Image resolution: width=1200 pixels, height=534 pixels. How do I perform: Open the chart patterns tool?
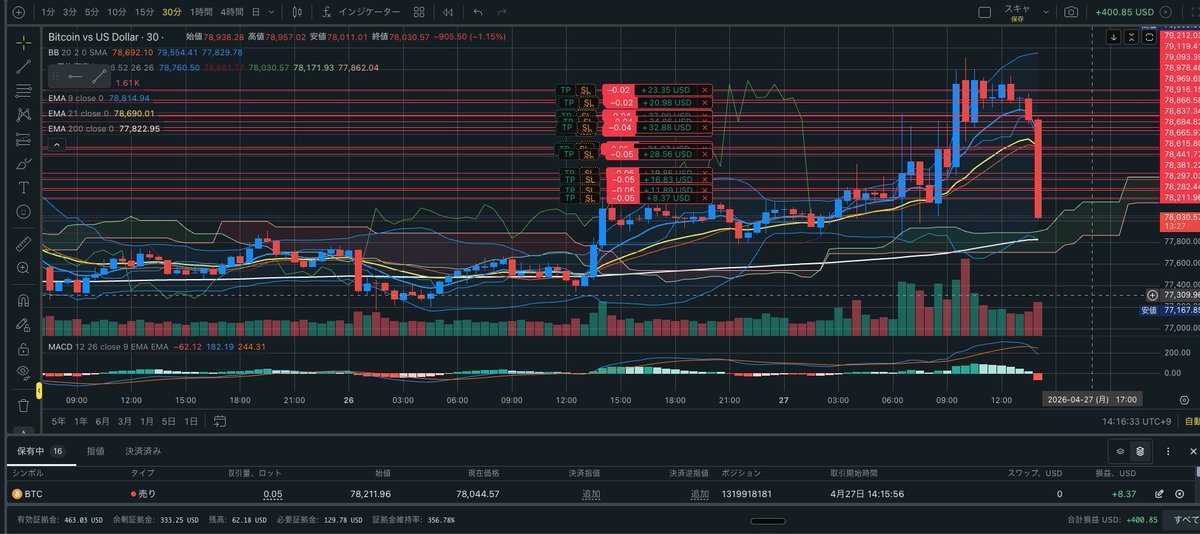click(23, 115)
